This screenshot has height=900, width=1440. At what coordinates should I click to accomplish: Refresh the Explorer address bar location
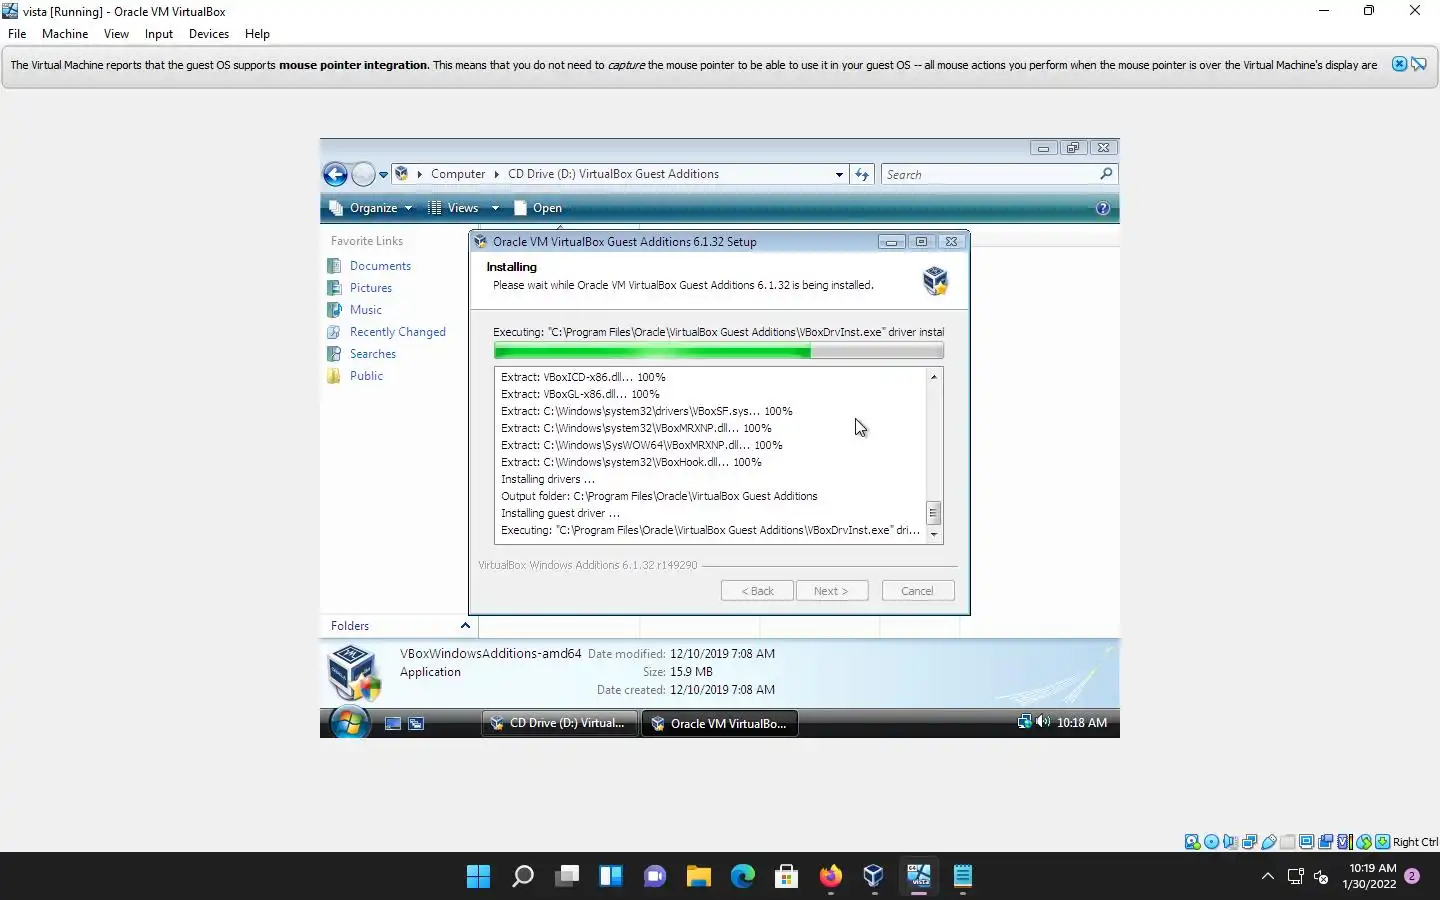pyautogui.click(x=862, y=174)
